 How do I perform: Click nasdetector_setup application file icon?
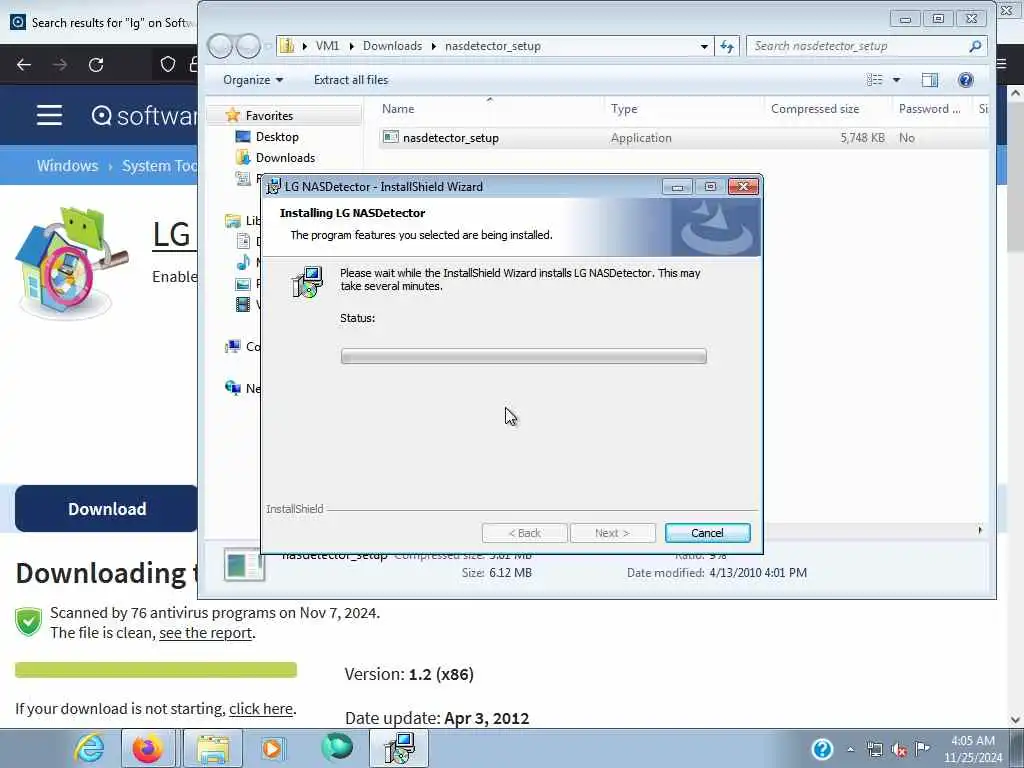coord(391,137)
